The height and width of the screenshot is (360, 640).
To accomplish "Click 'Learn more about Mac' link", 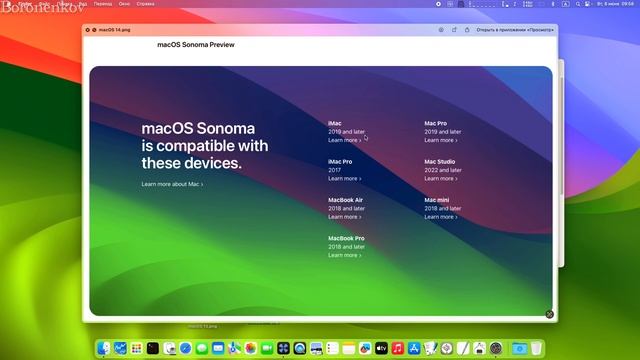I will coord(172,184).
